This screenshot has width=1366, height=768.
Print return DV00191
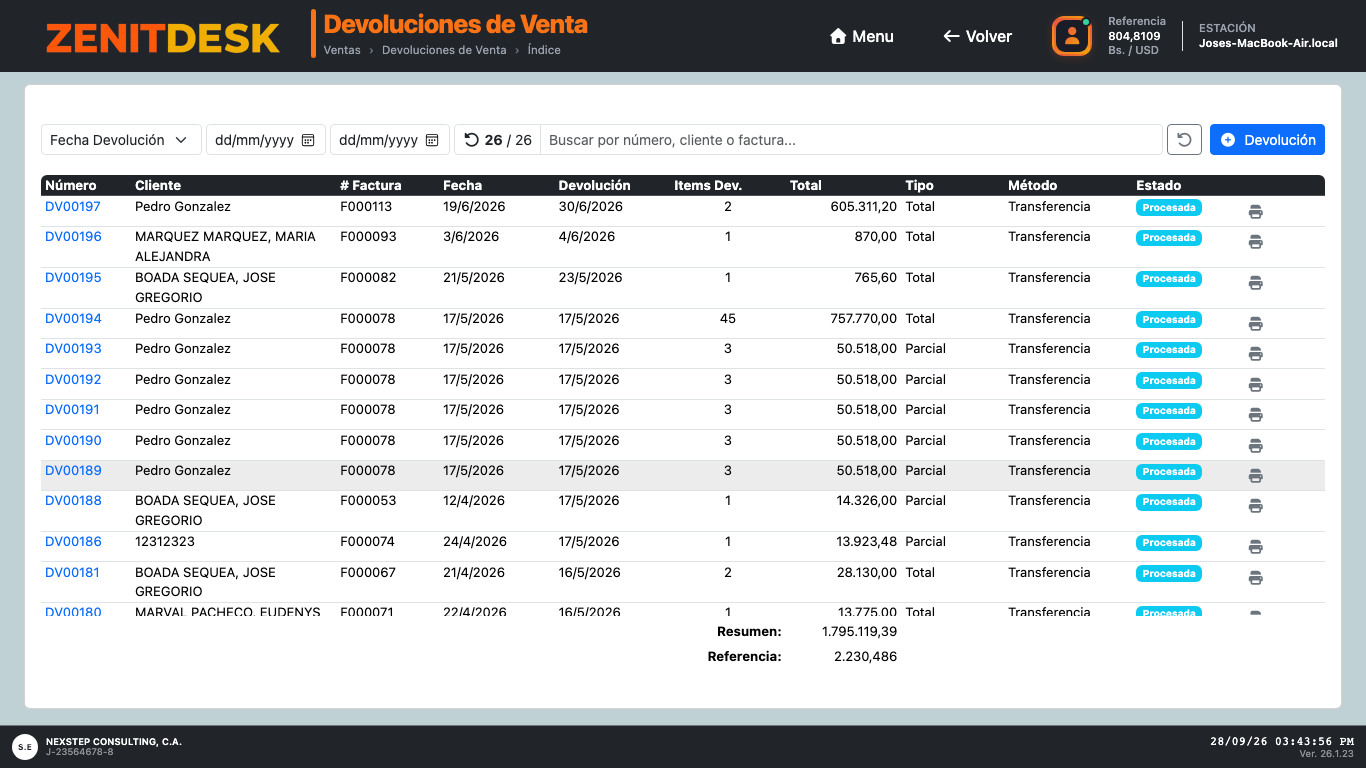1255,415
